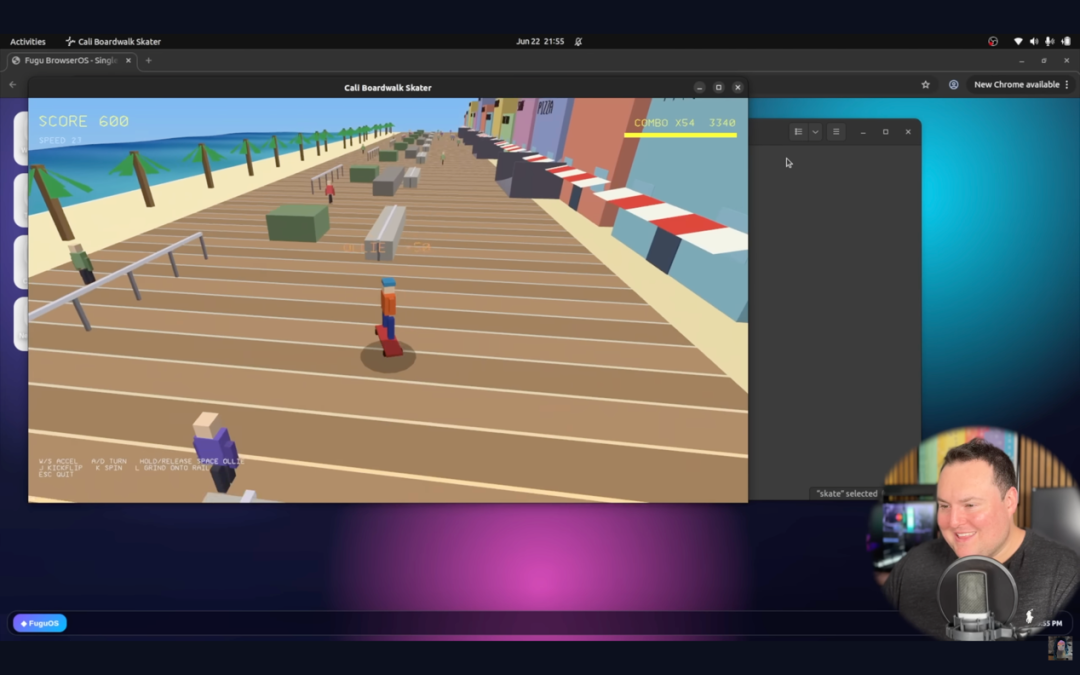Click the muted notifications bell icon
Screen dimensions: 1080x675
click(x=579, y=41)
